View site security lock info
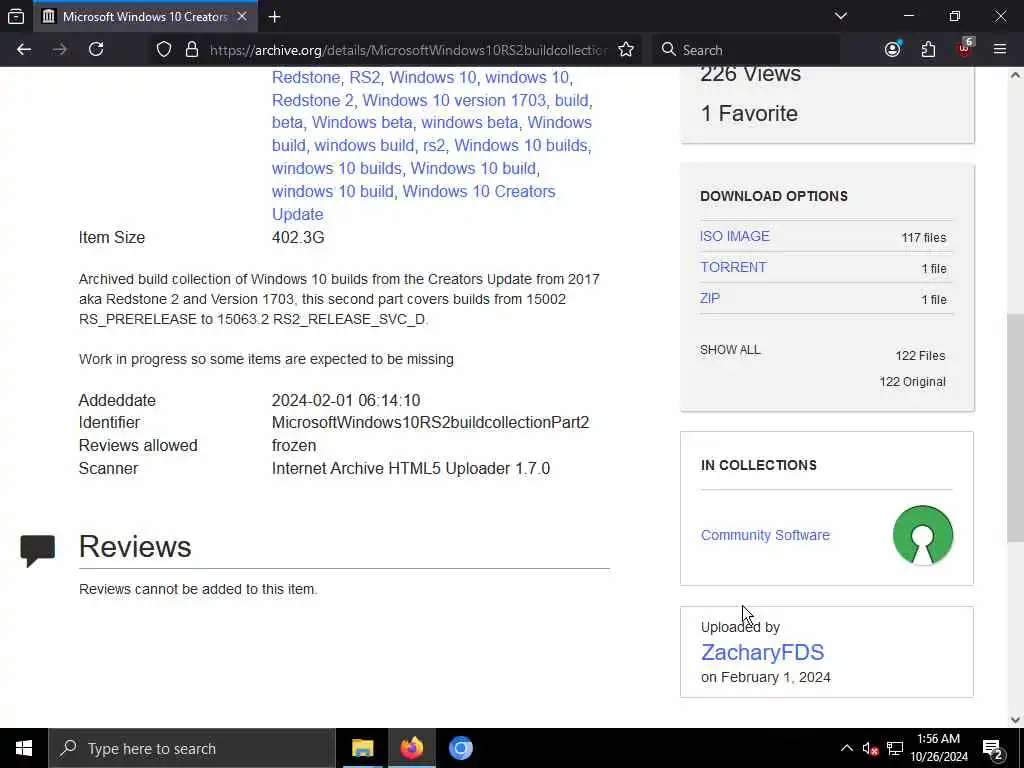This screenshot has height=768, width=1024. point(192,50)
